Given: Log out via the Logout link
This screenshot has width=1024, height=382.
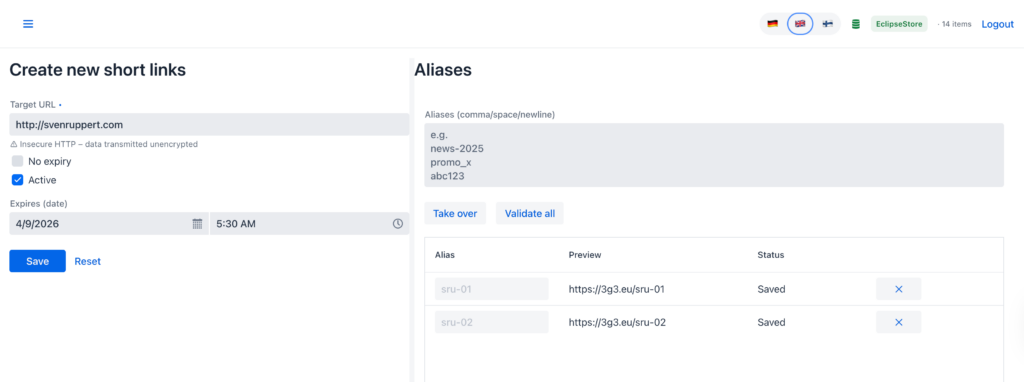Looking at the screenshot, I should [x=997, y=24].
